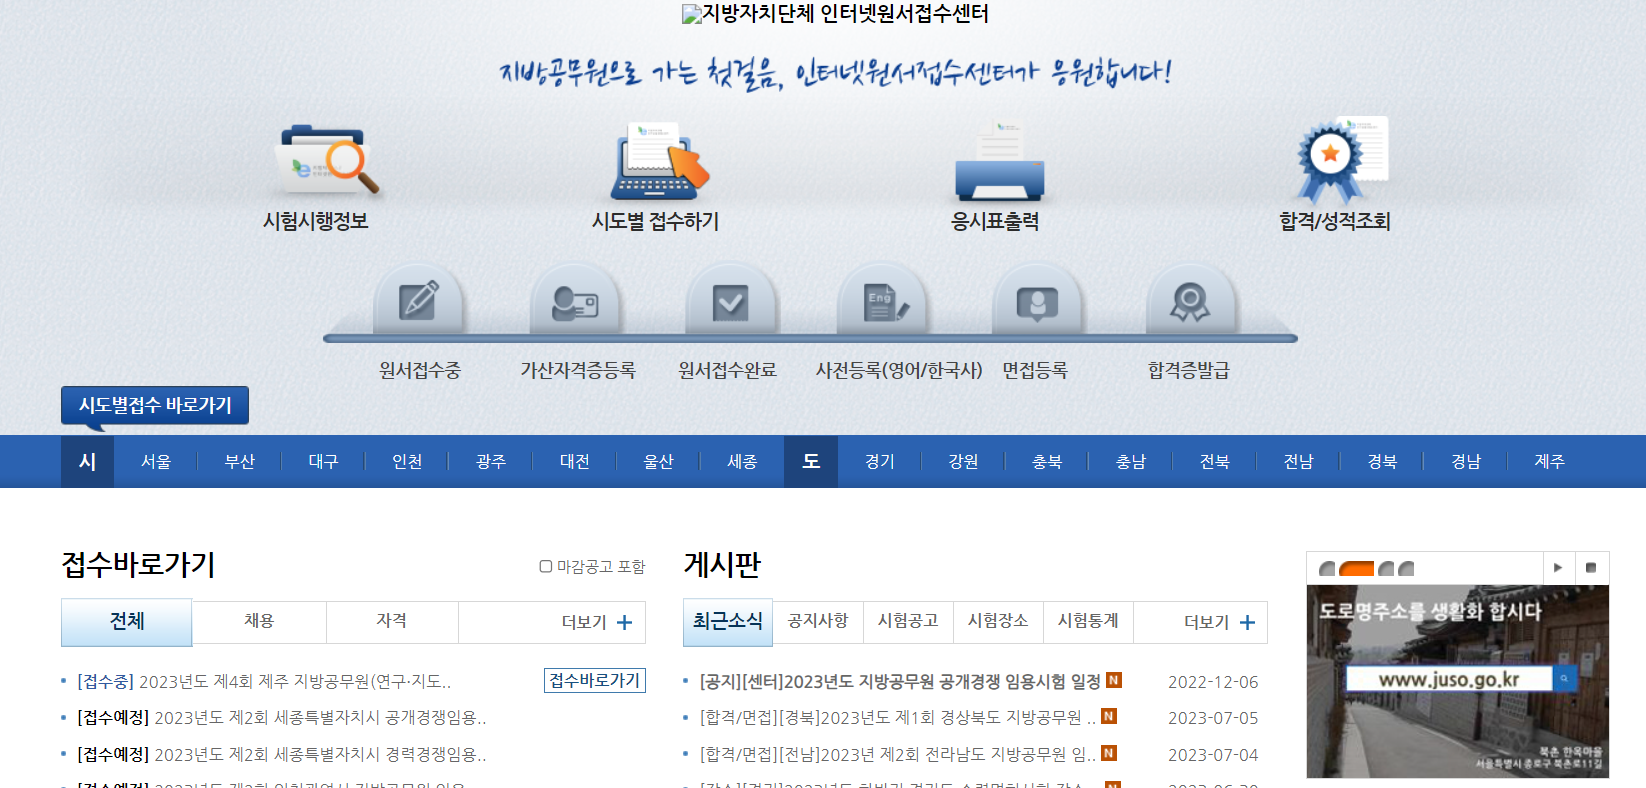Switch to the 시험통계 board tab
This screenshot has width=1646, height=788.
click(1088, 621)
